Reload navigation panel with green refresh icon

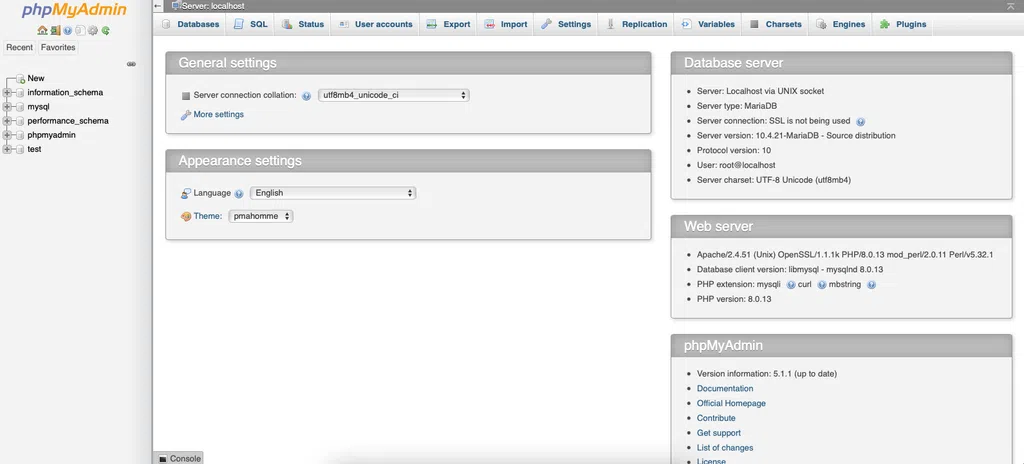point(105,30)
